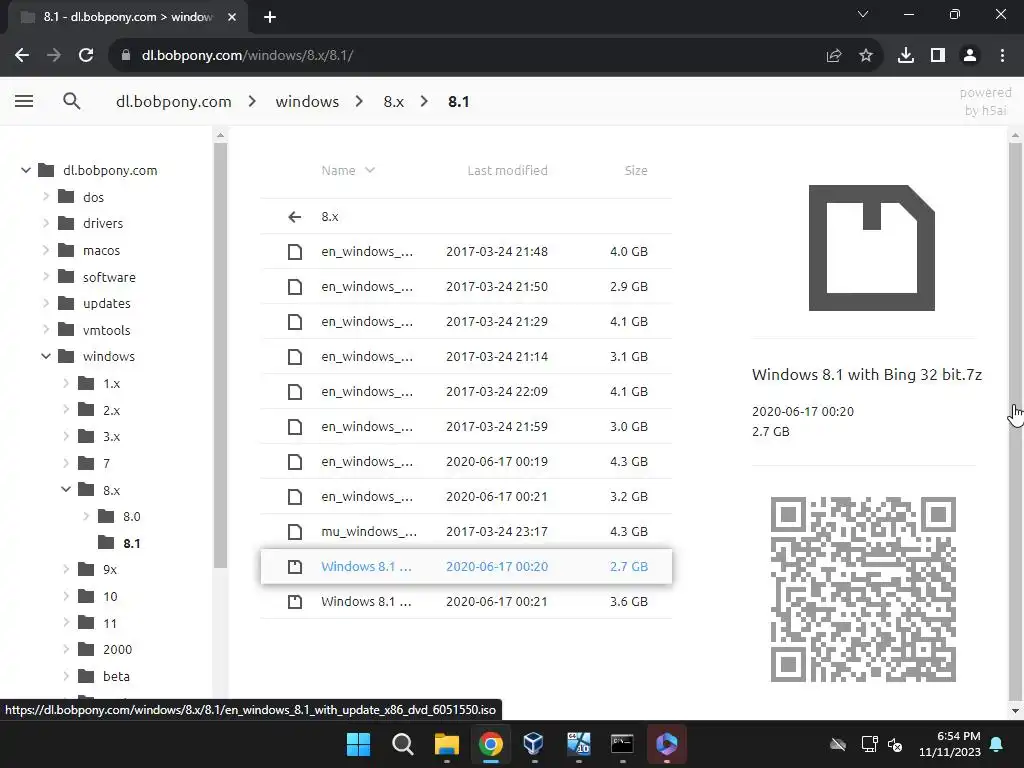Click the powered by h5ai link
This screenshot has width=1024, height=768.
985,102
